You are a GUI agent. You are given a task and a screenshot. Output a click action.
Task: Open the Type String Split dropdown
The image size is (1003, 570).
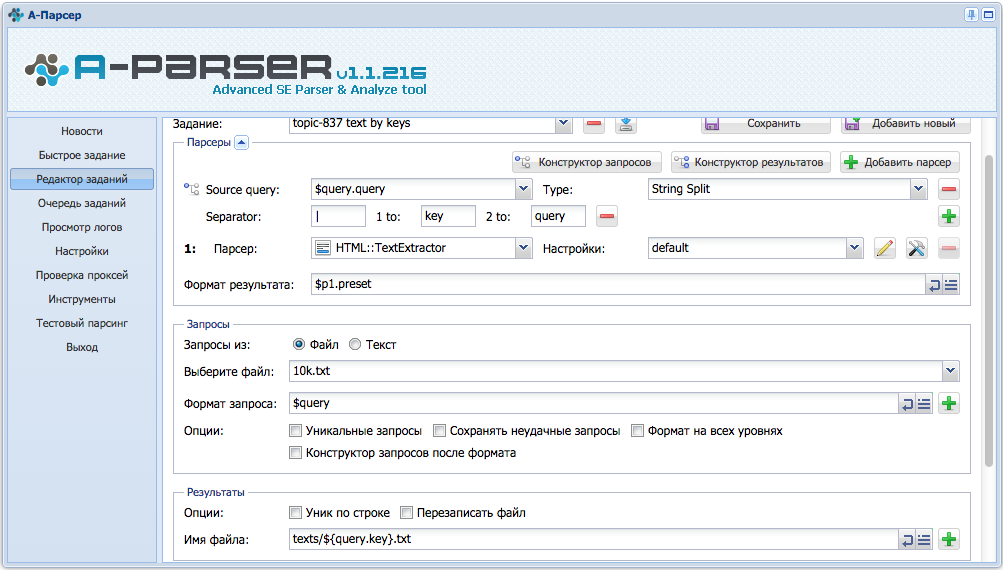click(x=919, y=189)
